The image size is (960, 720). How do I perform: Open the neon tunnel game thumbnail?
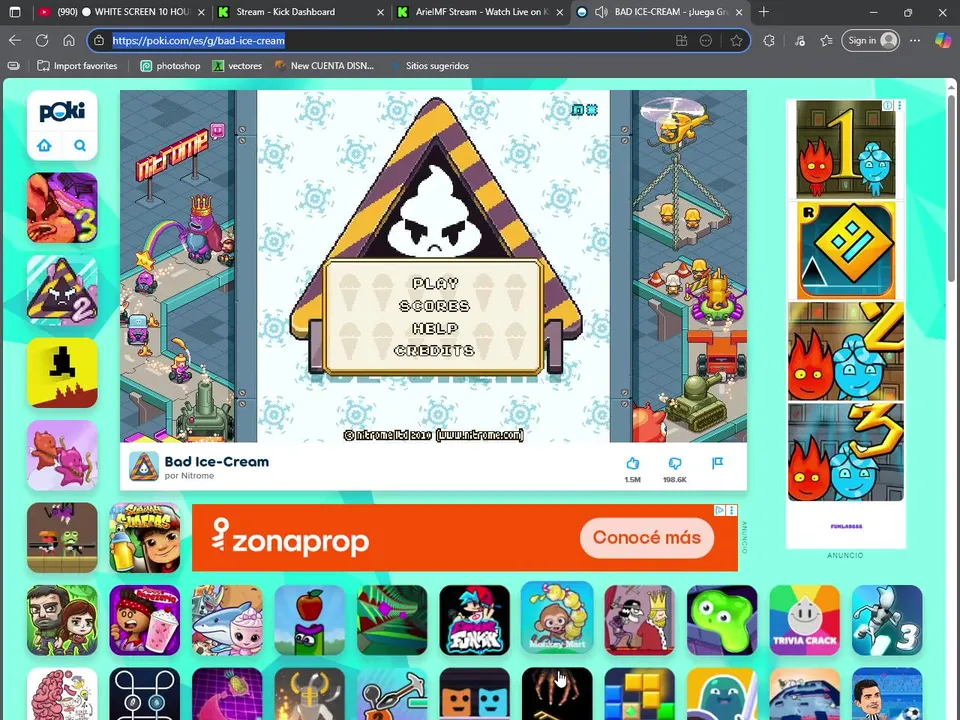coord(392,620)
